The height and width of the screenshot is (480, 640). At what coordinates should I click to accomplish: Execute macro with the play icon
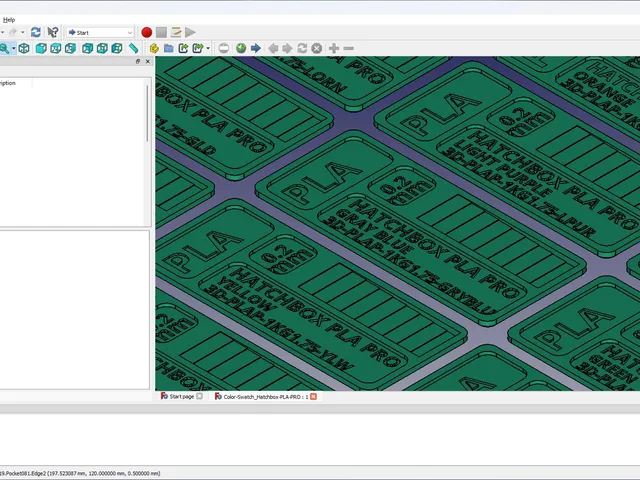click(x=190, y=32)
